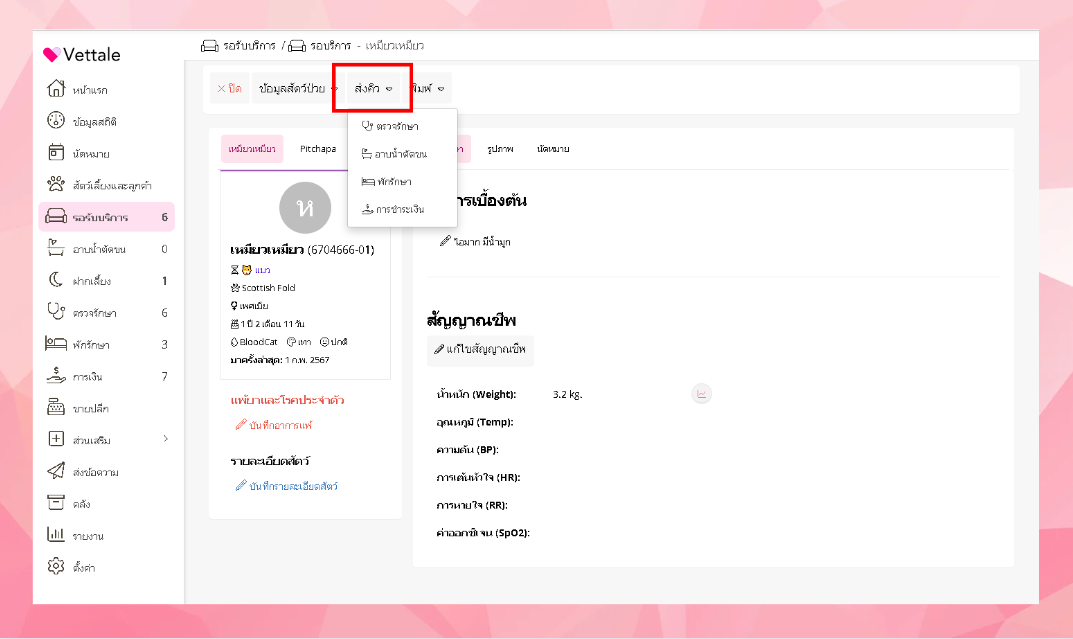Click แก้ไขสัญญาณชีพ edit vitals button
Screen dimensions: 1073x639
point(480,350)
